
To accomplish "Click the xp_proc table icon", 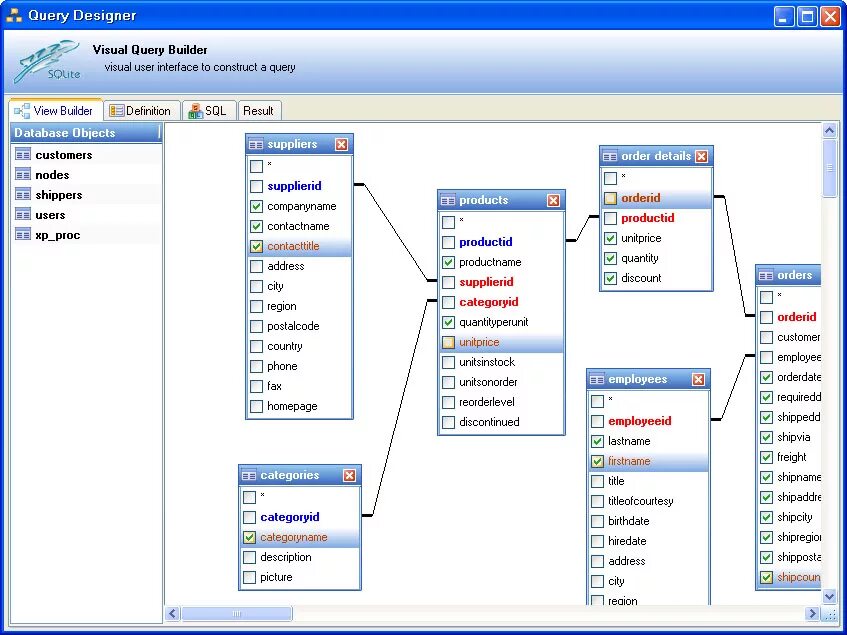I will [x=23, y=235].
